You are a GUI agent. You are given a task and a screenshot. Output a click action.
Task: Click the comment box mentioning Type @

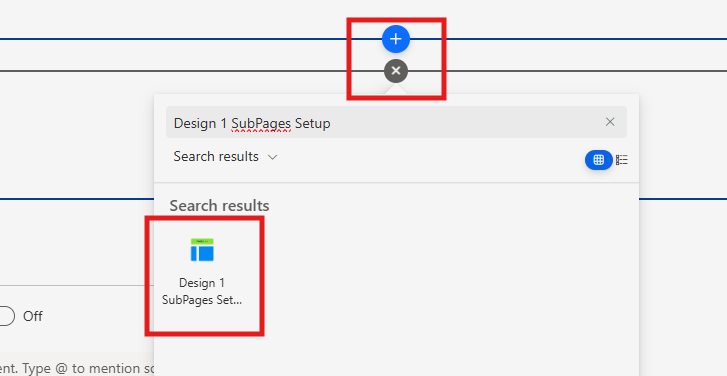tap(77, 369)
